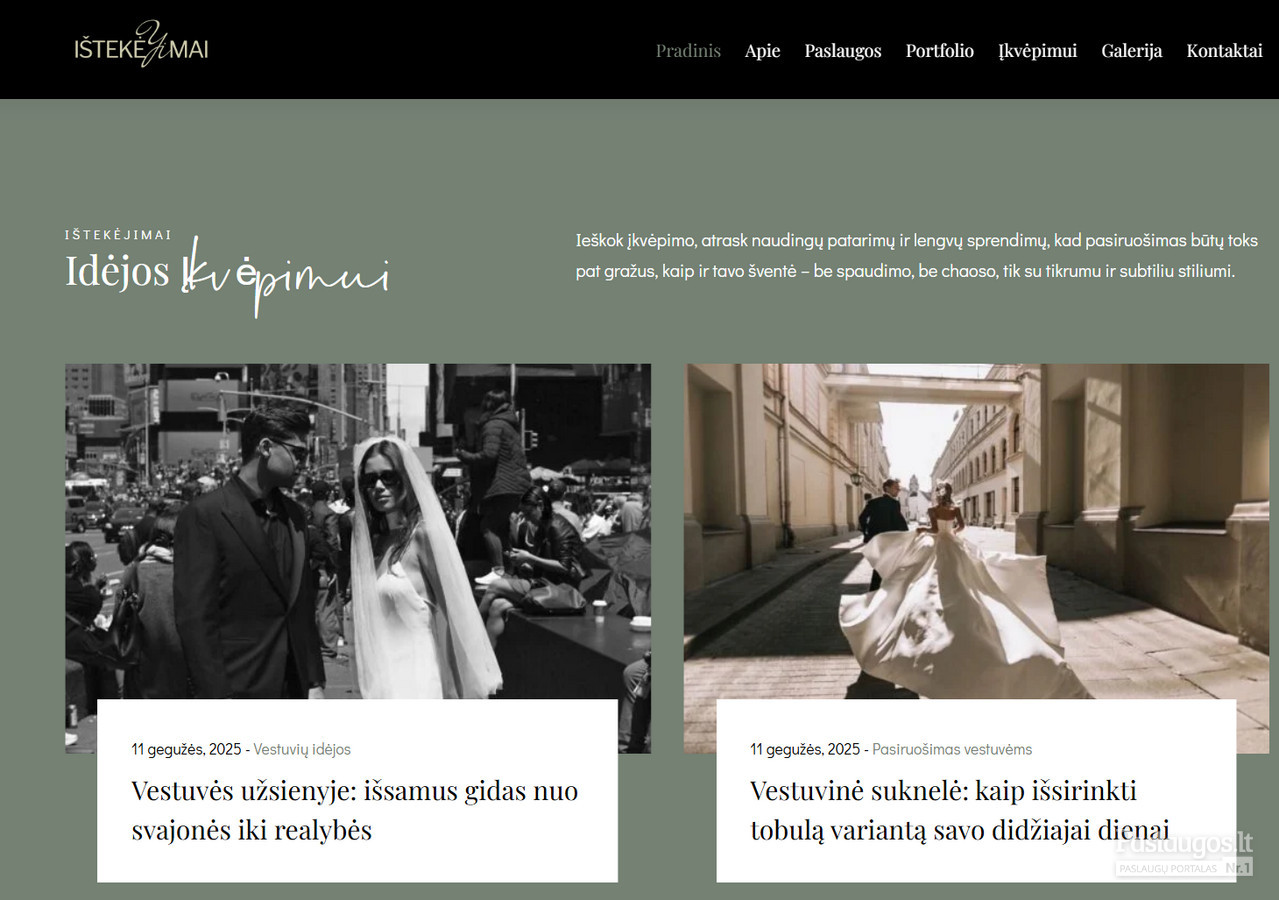
Task: Navigate to Portfolio
Action: click(x=940, y=50)
